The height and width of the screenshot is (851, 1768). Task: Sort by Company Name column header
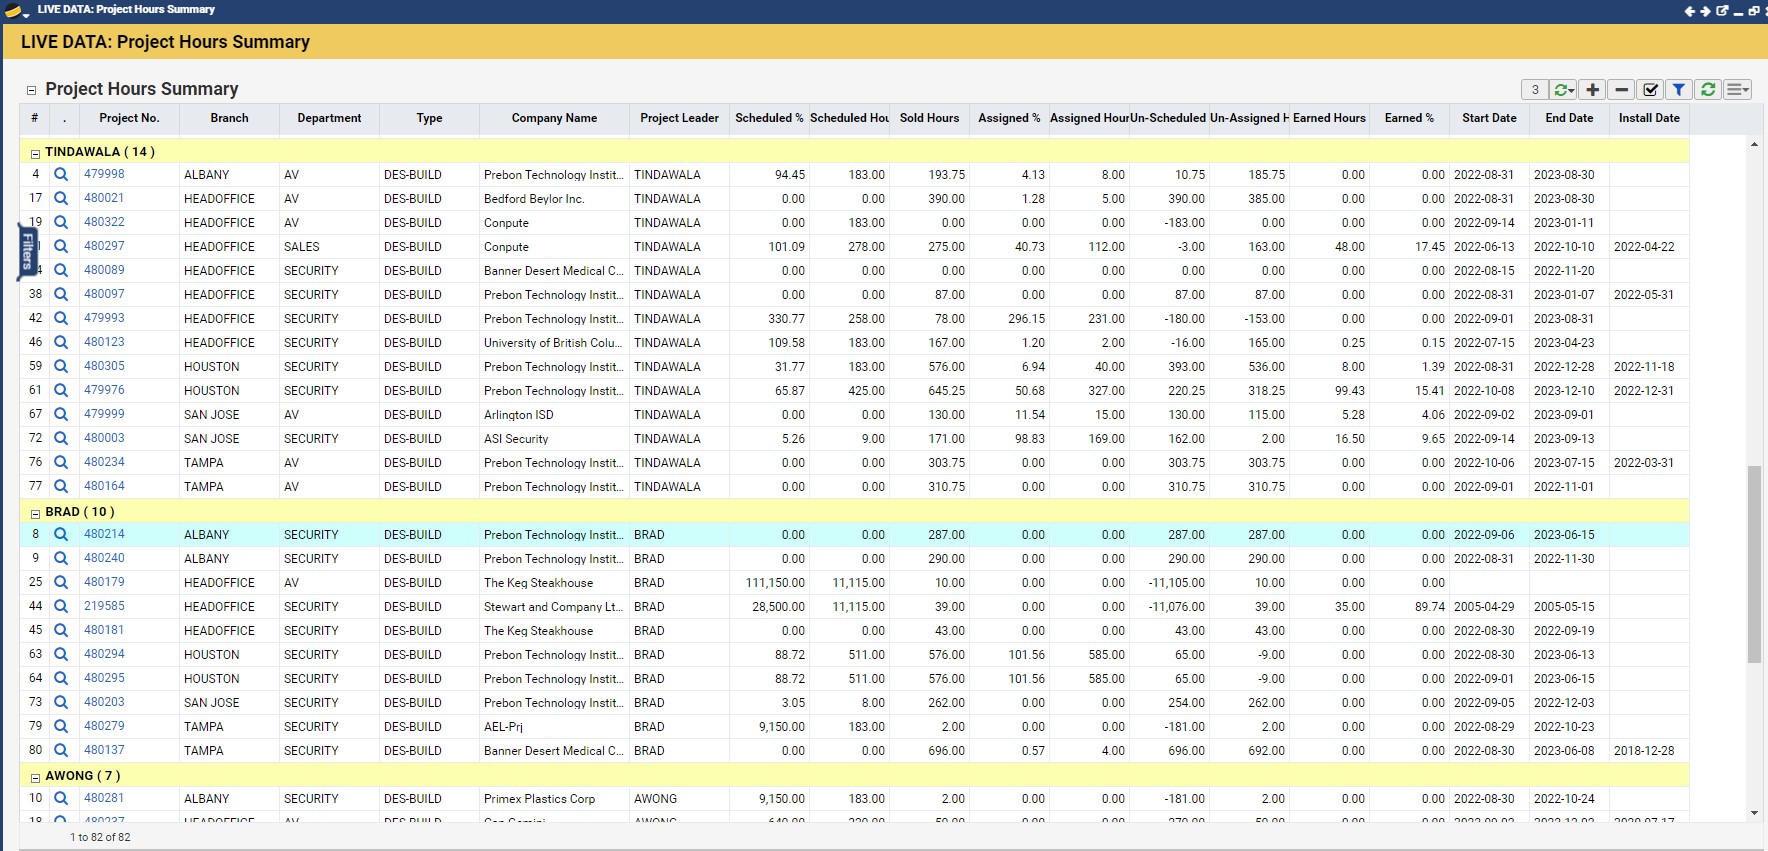554,118
